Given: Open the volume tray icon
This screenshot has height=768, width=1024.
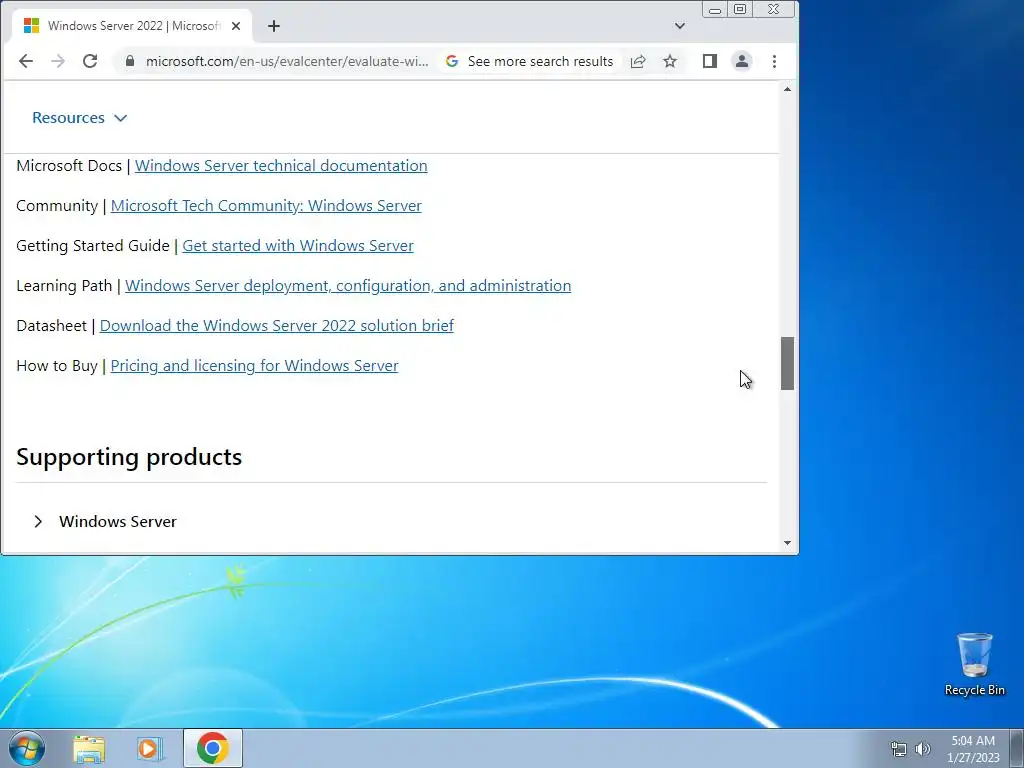Looking at the screenshot, I should click(x=923, y=749).
